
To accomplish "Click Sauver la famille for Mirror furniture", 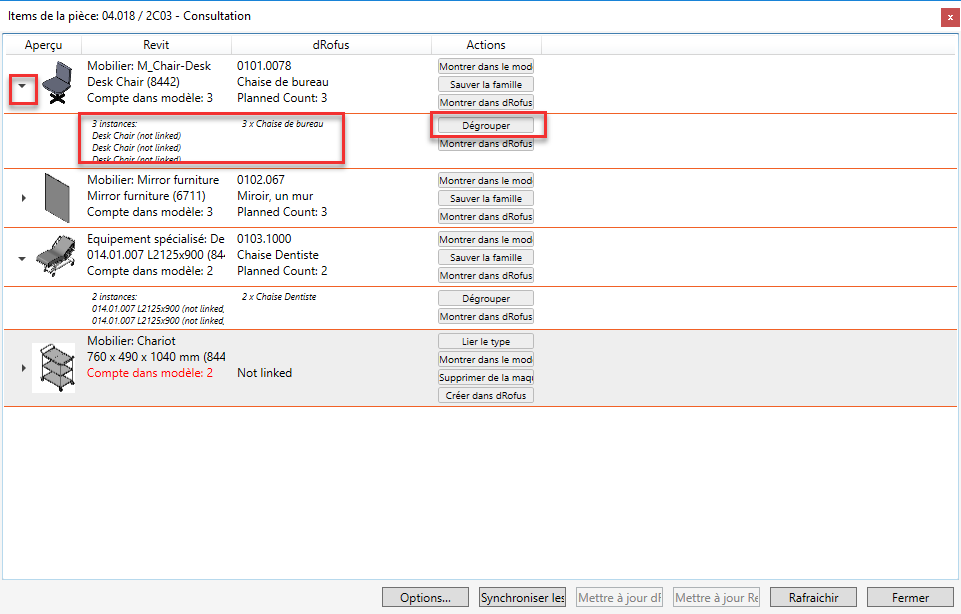I will pos(486,198).
